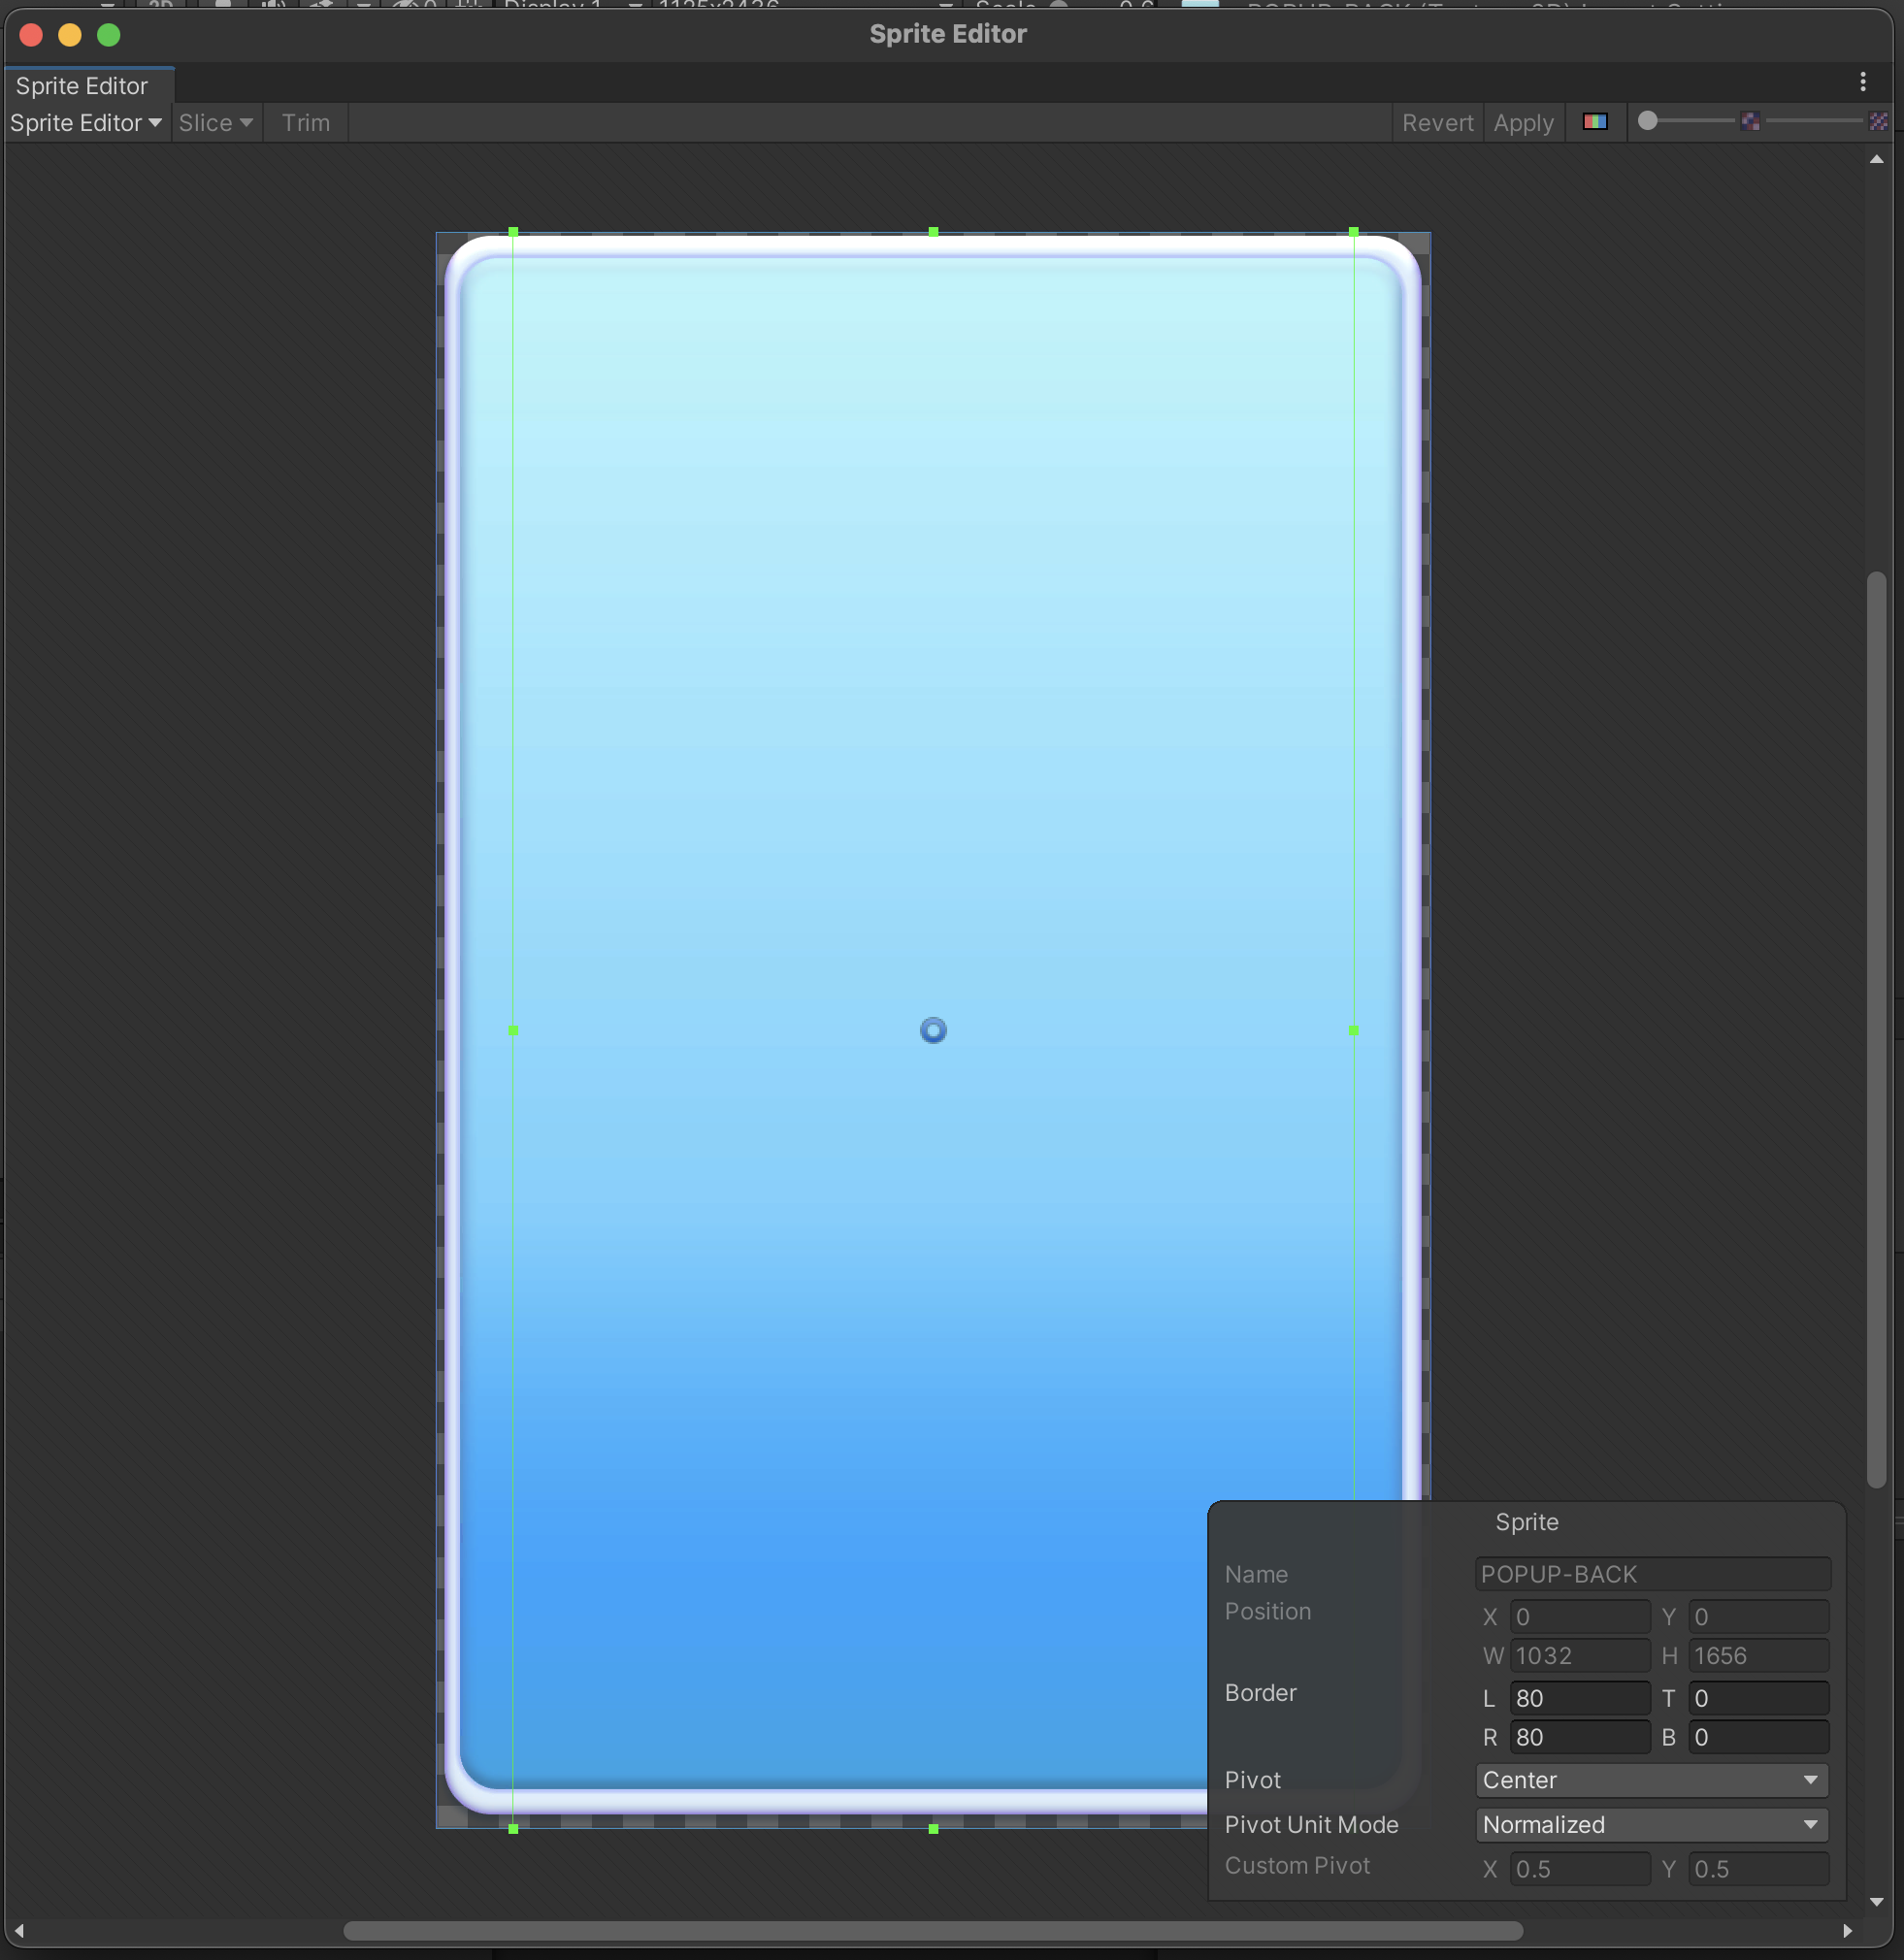Expand the Slice dropdown menu
1904x1960 pixels.
click(x=215, y=123)
